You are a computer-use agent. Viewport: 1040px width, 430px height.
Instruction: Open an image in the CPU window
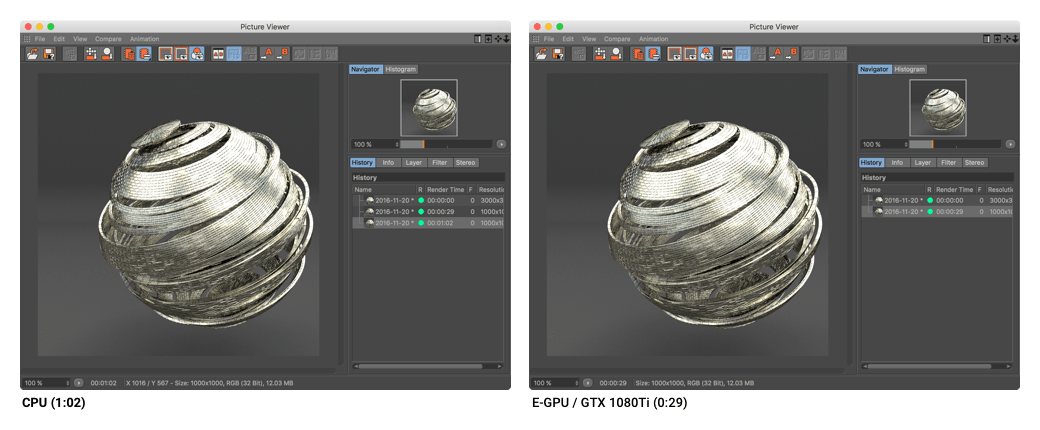point(32,54)
